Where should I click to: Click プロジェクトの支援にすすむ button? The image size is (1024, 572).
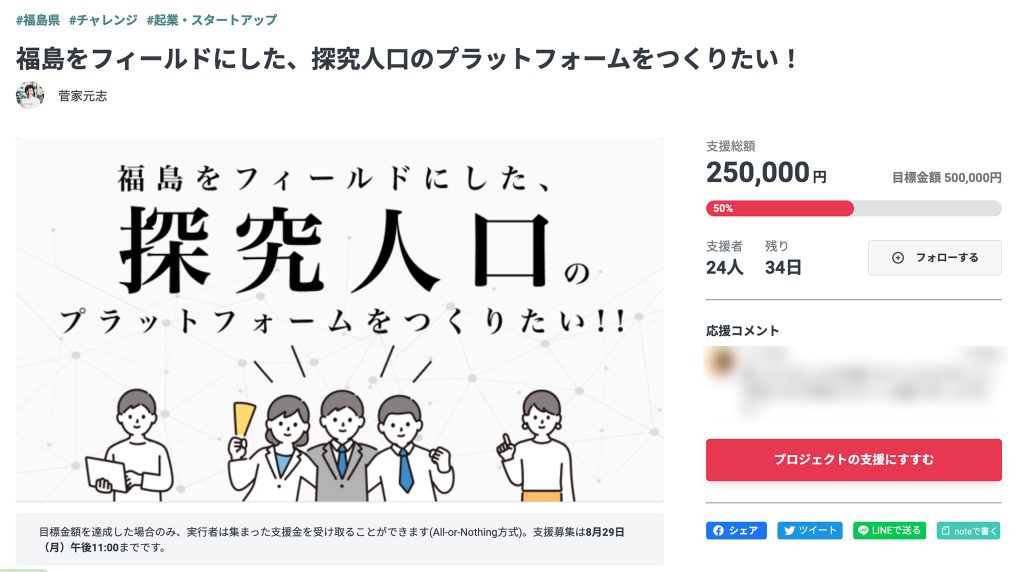click(854, 460)
